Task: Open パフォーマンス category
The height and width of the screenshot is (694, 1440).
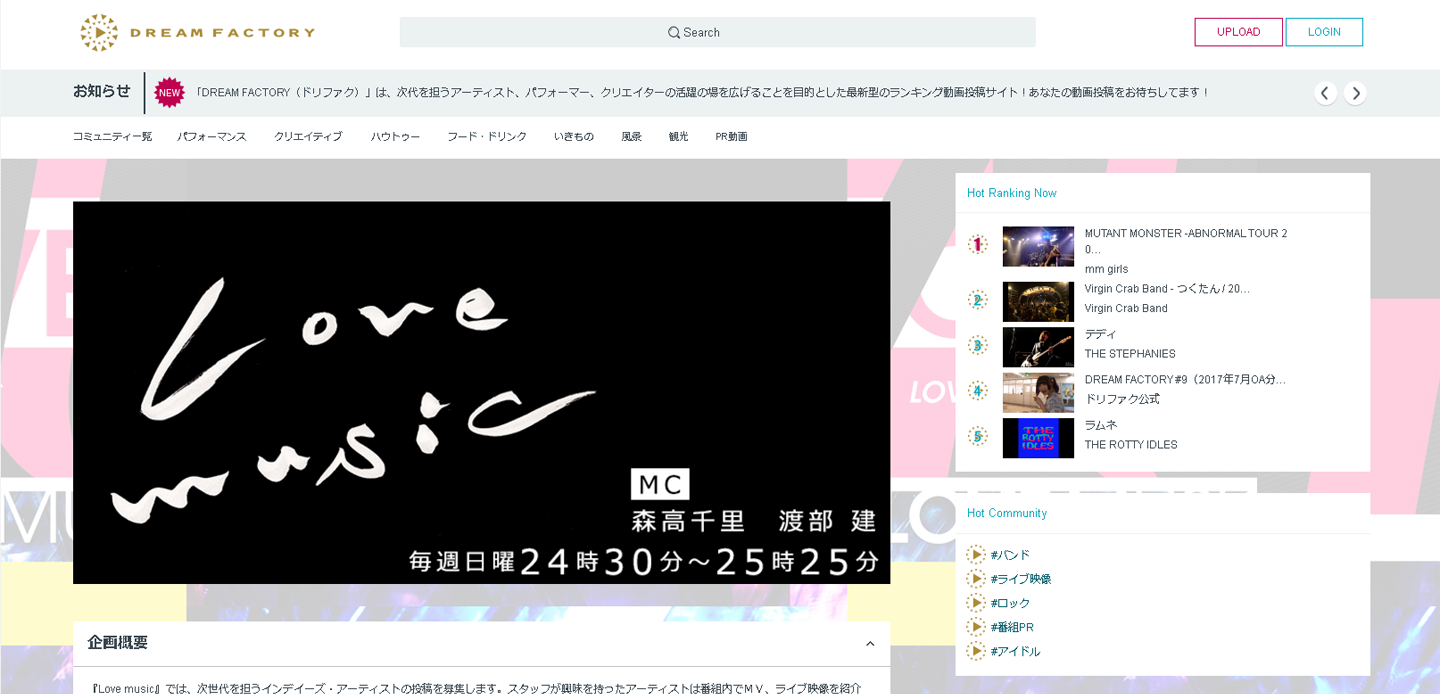Action: (x=212, y=137)
